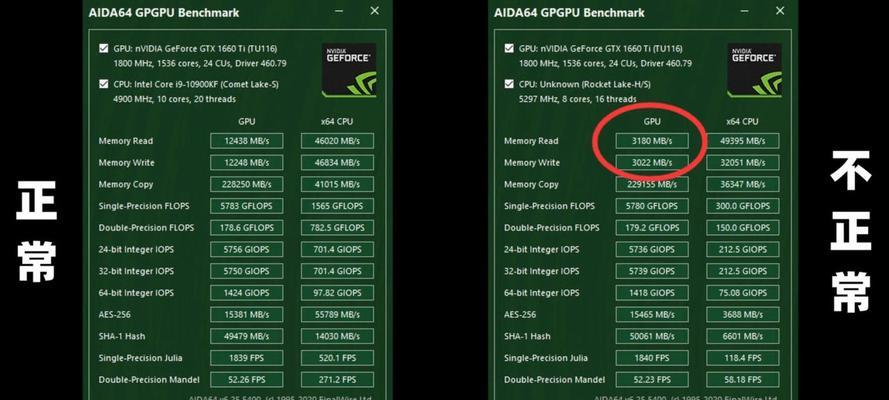Select the 75.08 GIOPS 64-bit integer value
Viewport: 889px width, 400px height.
743,293
